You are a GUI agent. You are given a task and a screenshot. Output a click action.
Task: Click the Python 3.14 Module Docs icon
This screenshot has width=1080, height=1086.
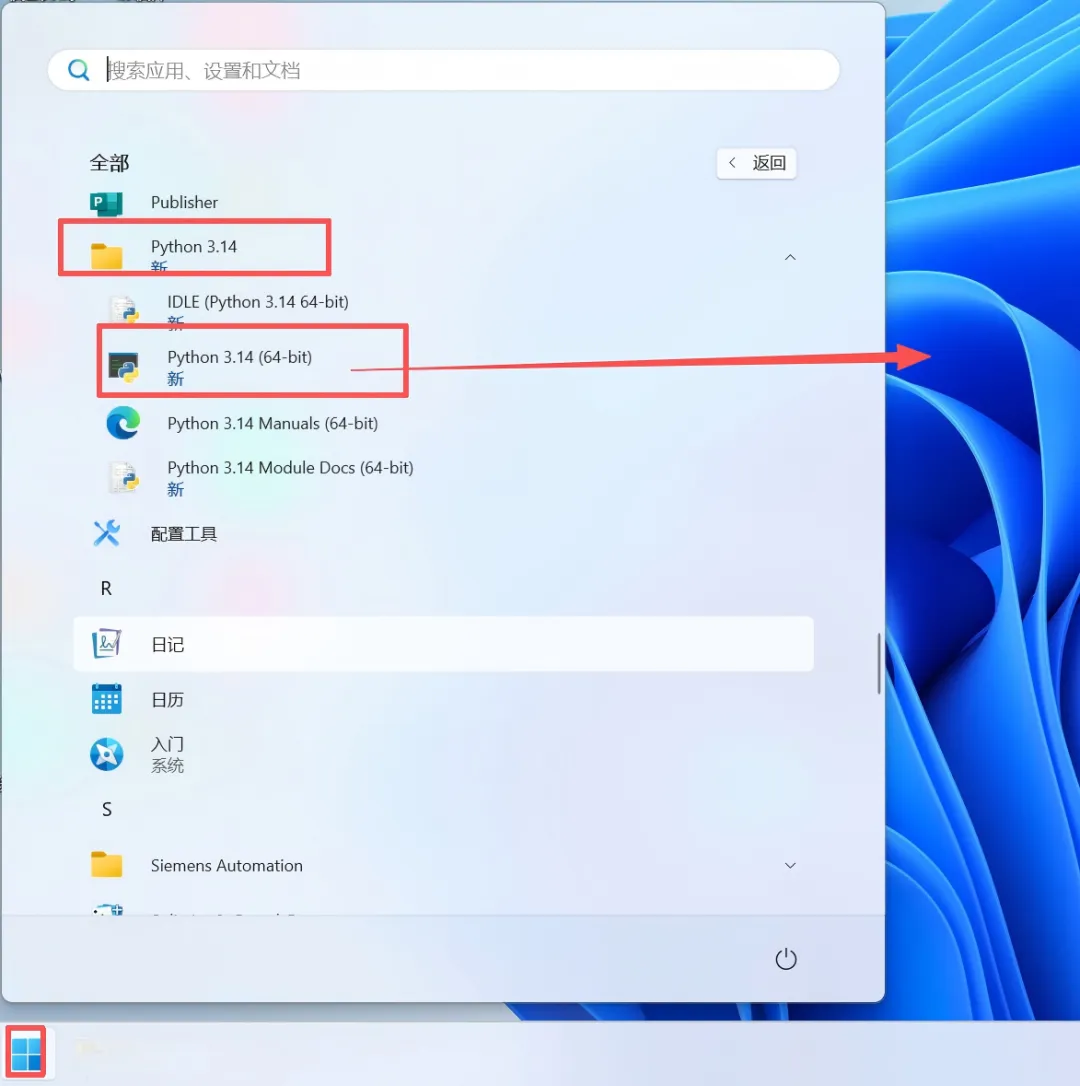point(124,478)
